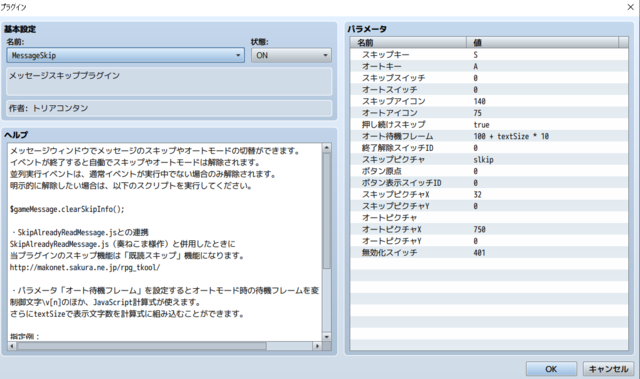Select the オートスイッチ parameter row
This screenshot has height=379, width=640.
click(489, 89)
